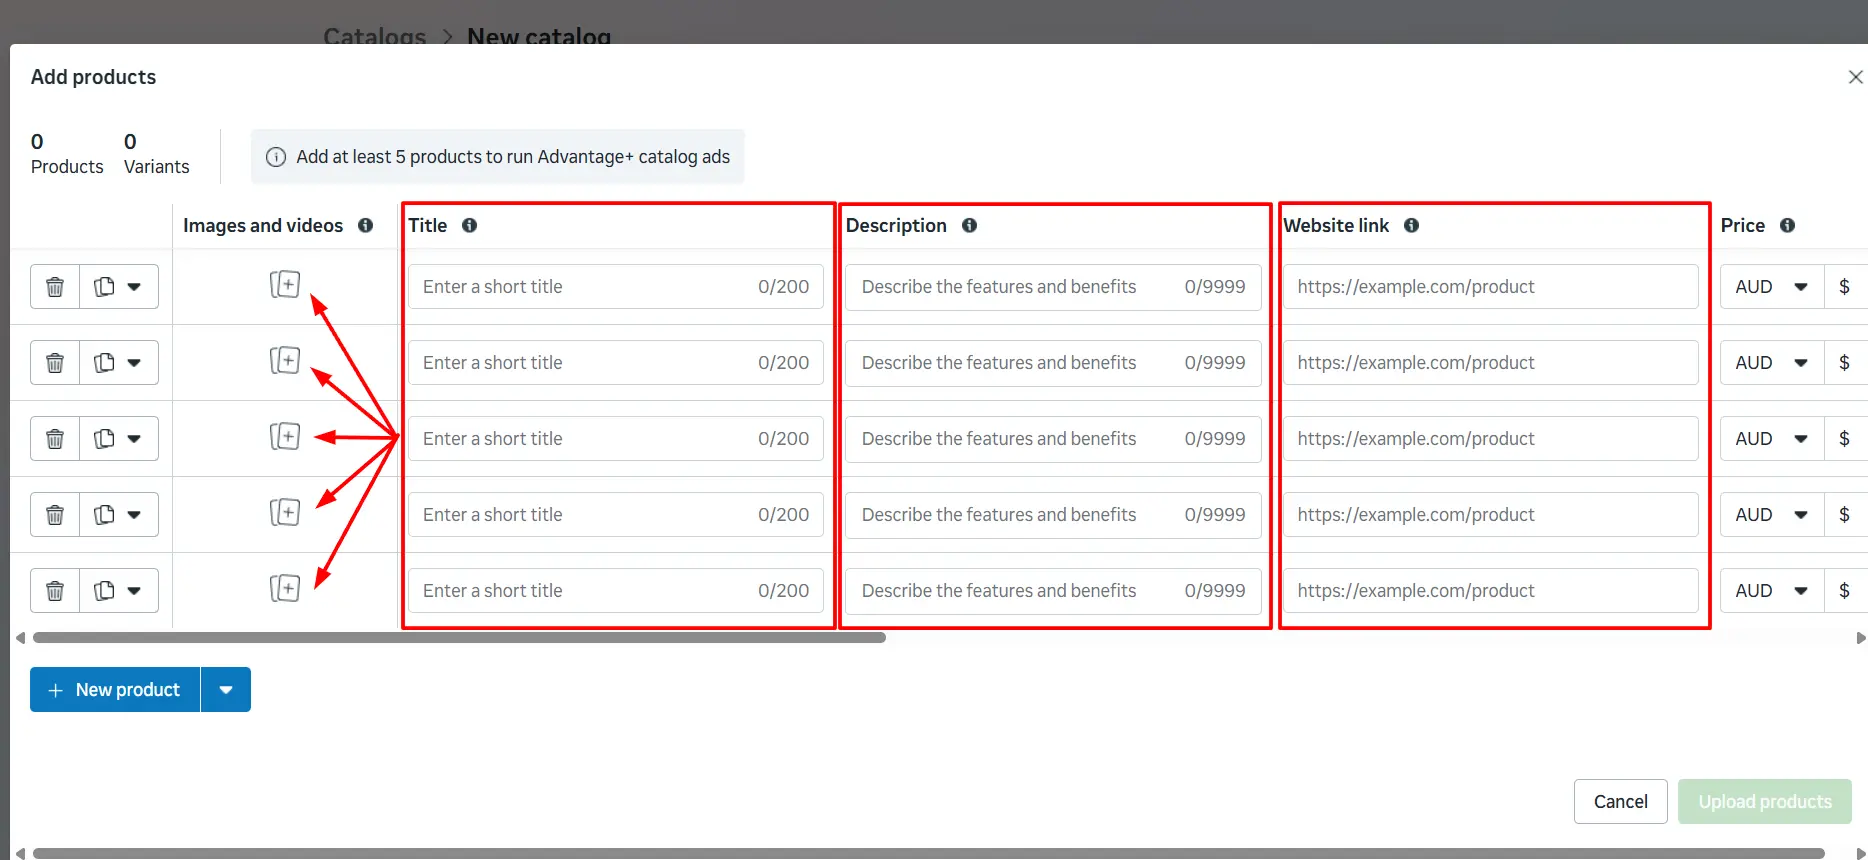Viewport: 1868px width, 860px height.
Task: Click the info icon in the Advantage+ notice
Action: [x=276, y=157]
